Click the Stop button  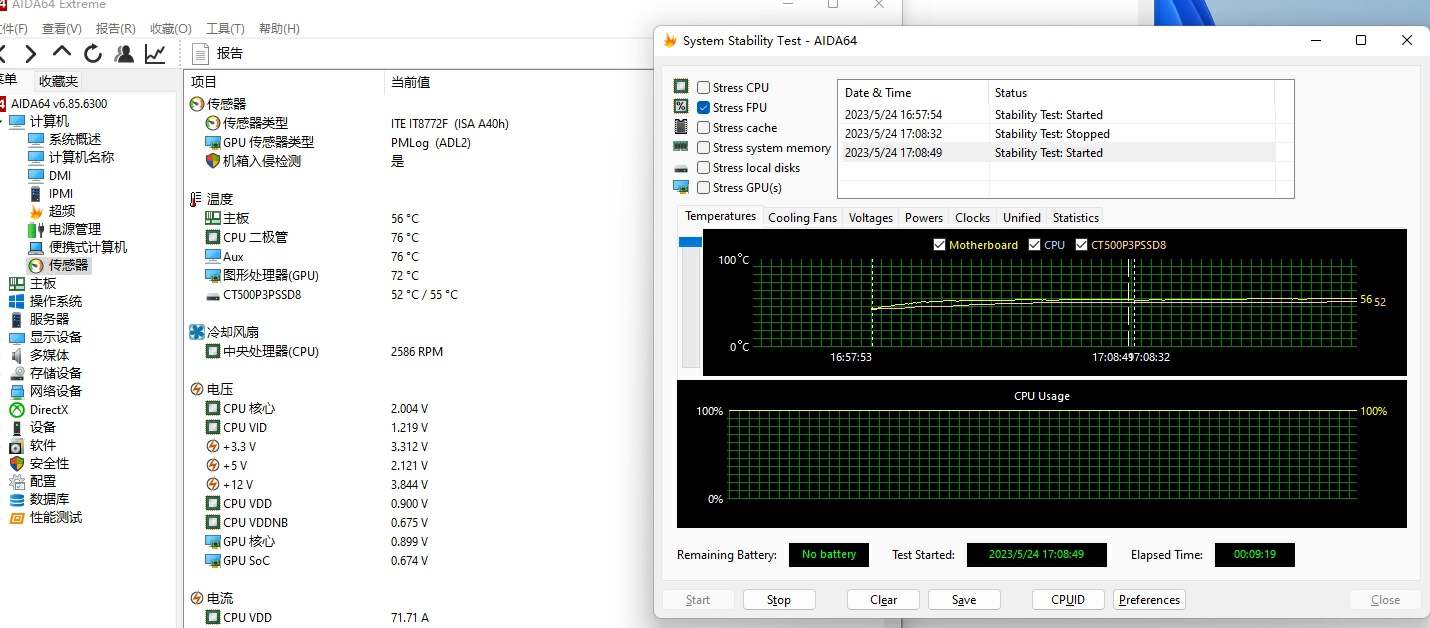point(779,600)
